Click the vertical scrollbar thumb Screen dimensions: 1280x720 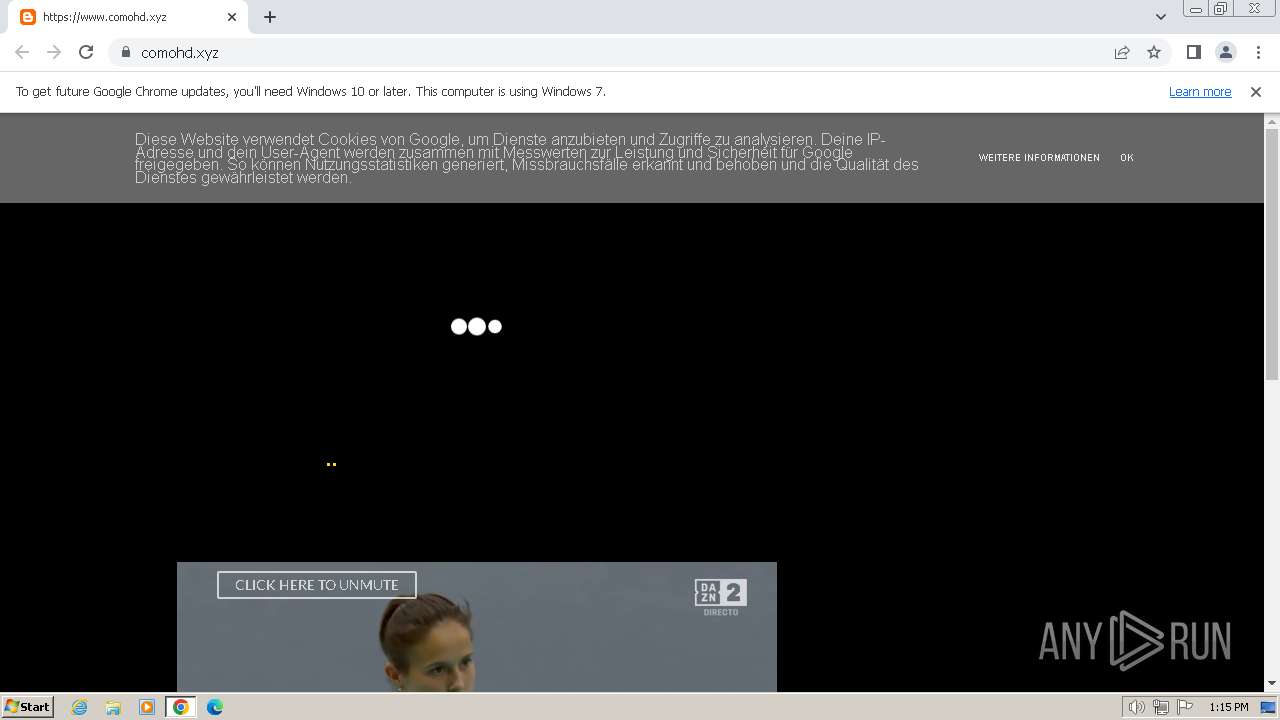[x=1272, y=254]
